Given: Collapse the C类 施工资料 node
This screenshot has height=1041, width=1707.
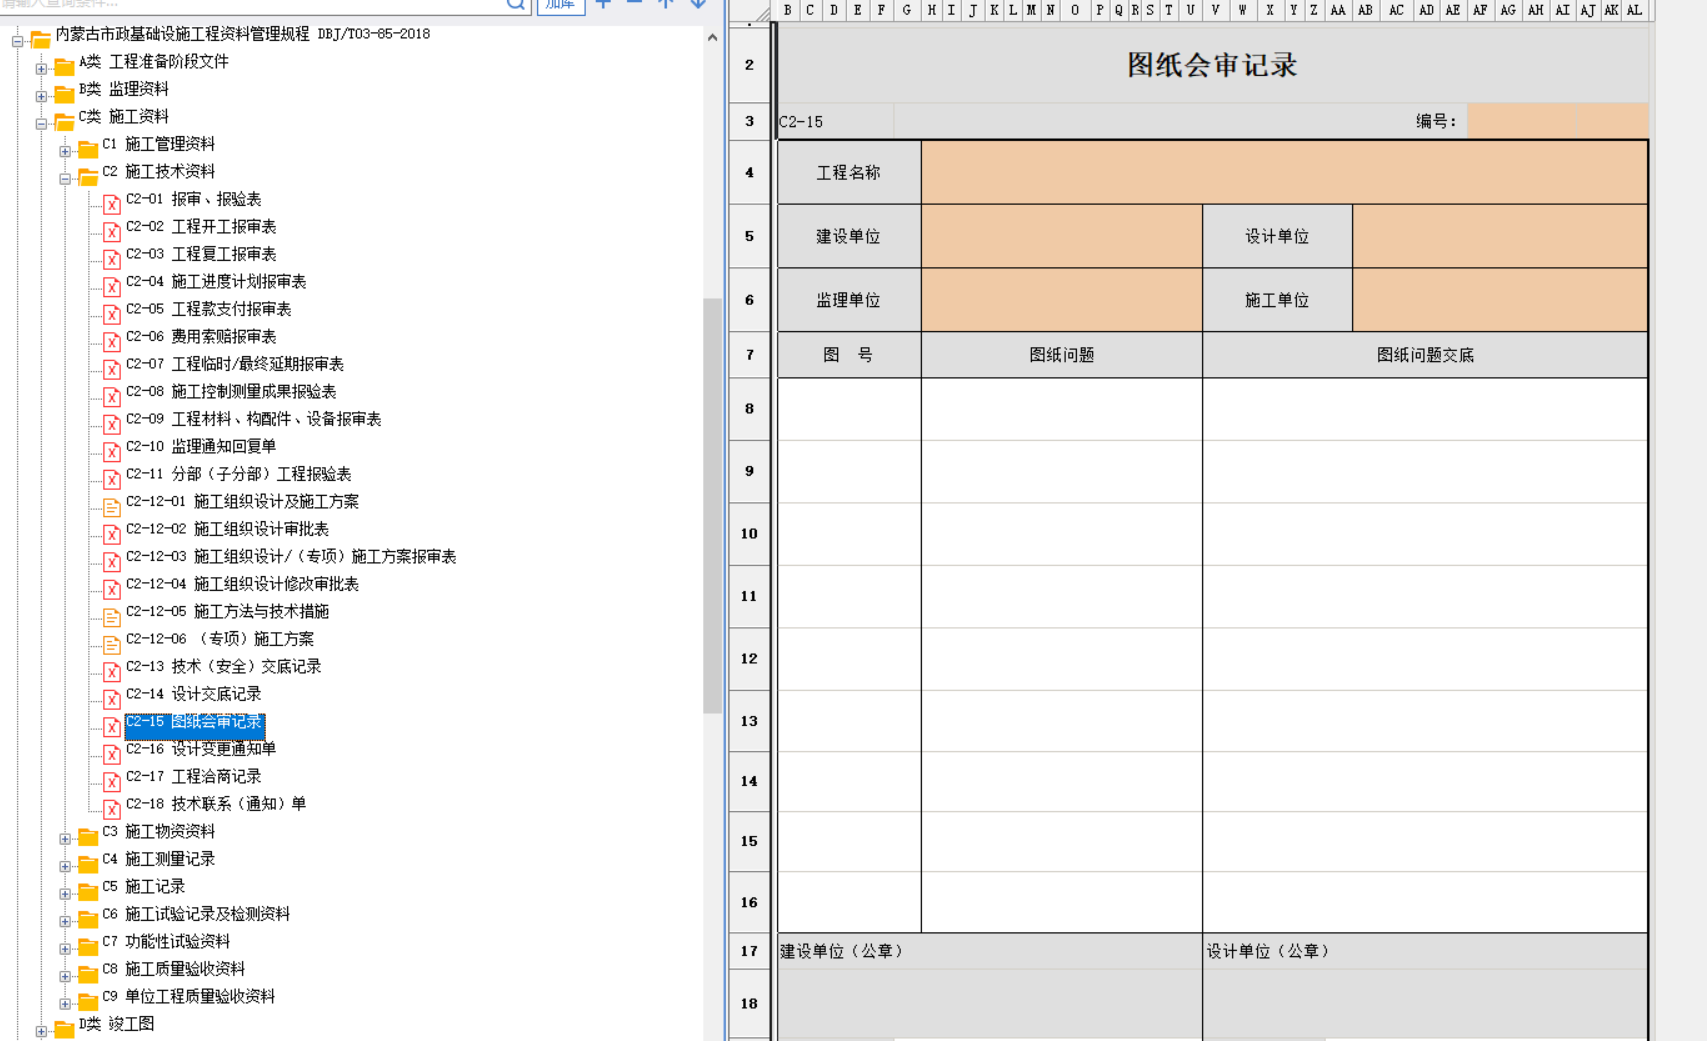Looking at the screenshot, I should (41, 124).
